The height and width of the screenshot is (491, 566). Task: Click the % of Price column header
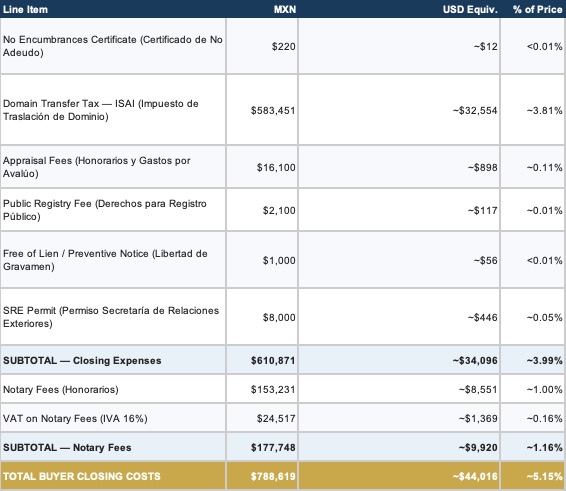(x=537, y=9)
